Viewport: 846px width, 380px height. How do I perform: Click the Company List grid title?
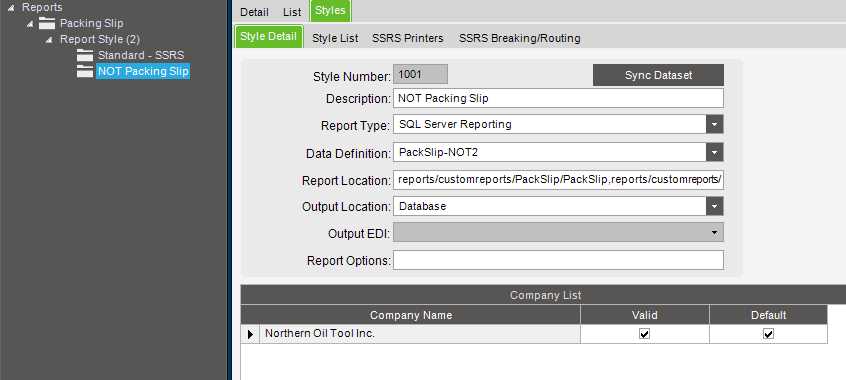pos(545,295)
